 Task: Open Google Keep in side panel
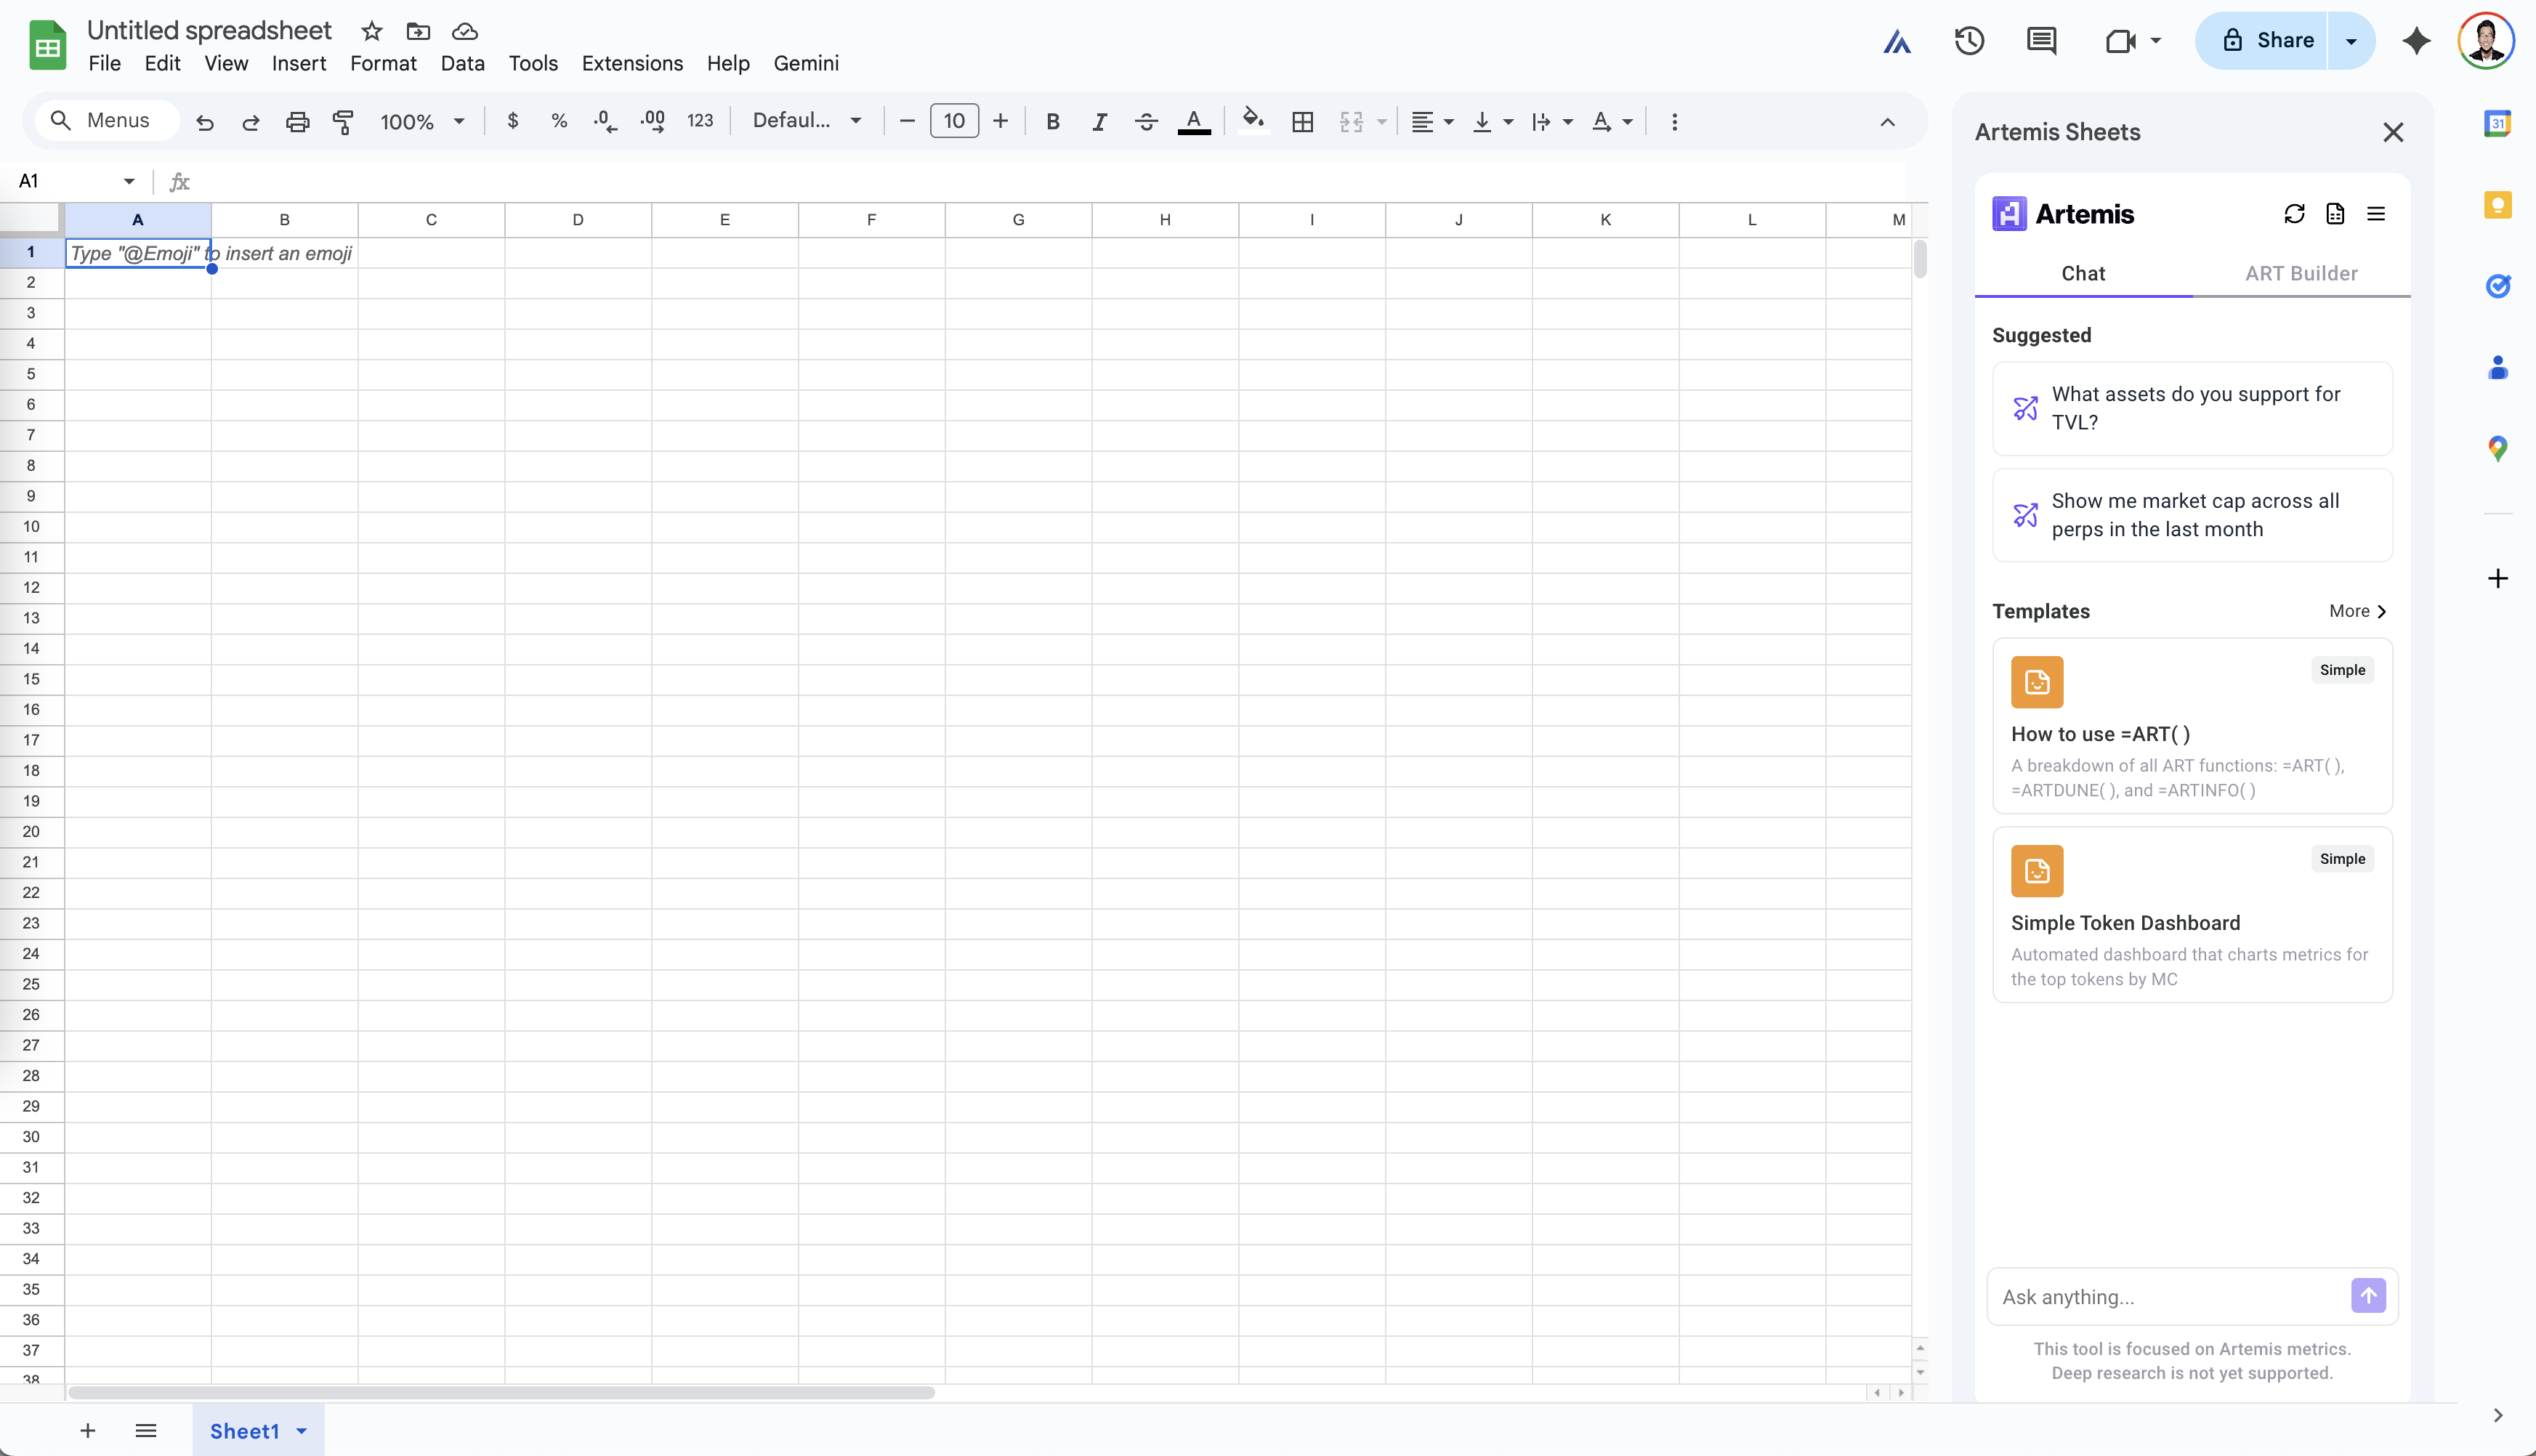pos(2497,206)
